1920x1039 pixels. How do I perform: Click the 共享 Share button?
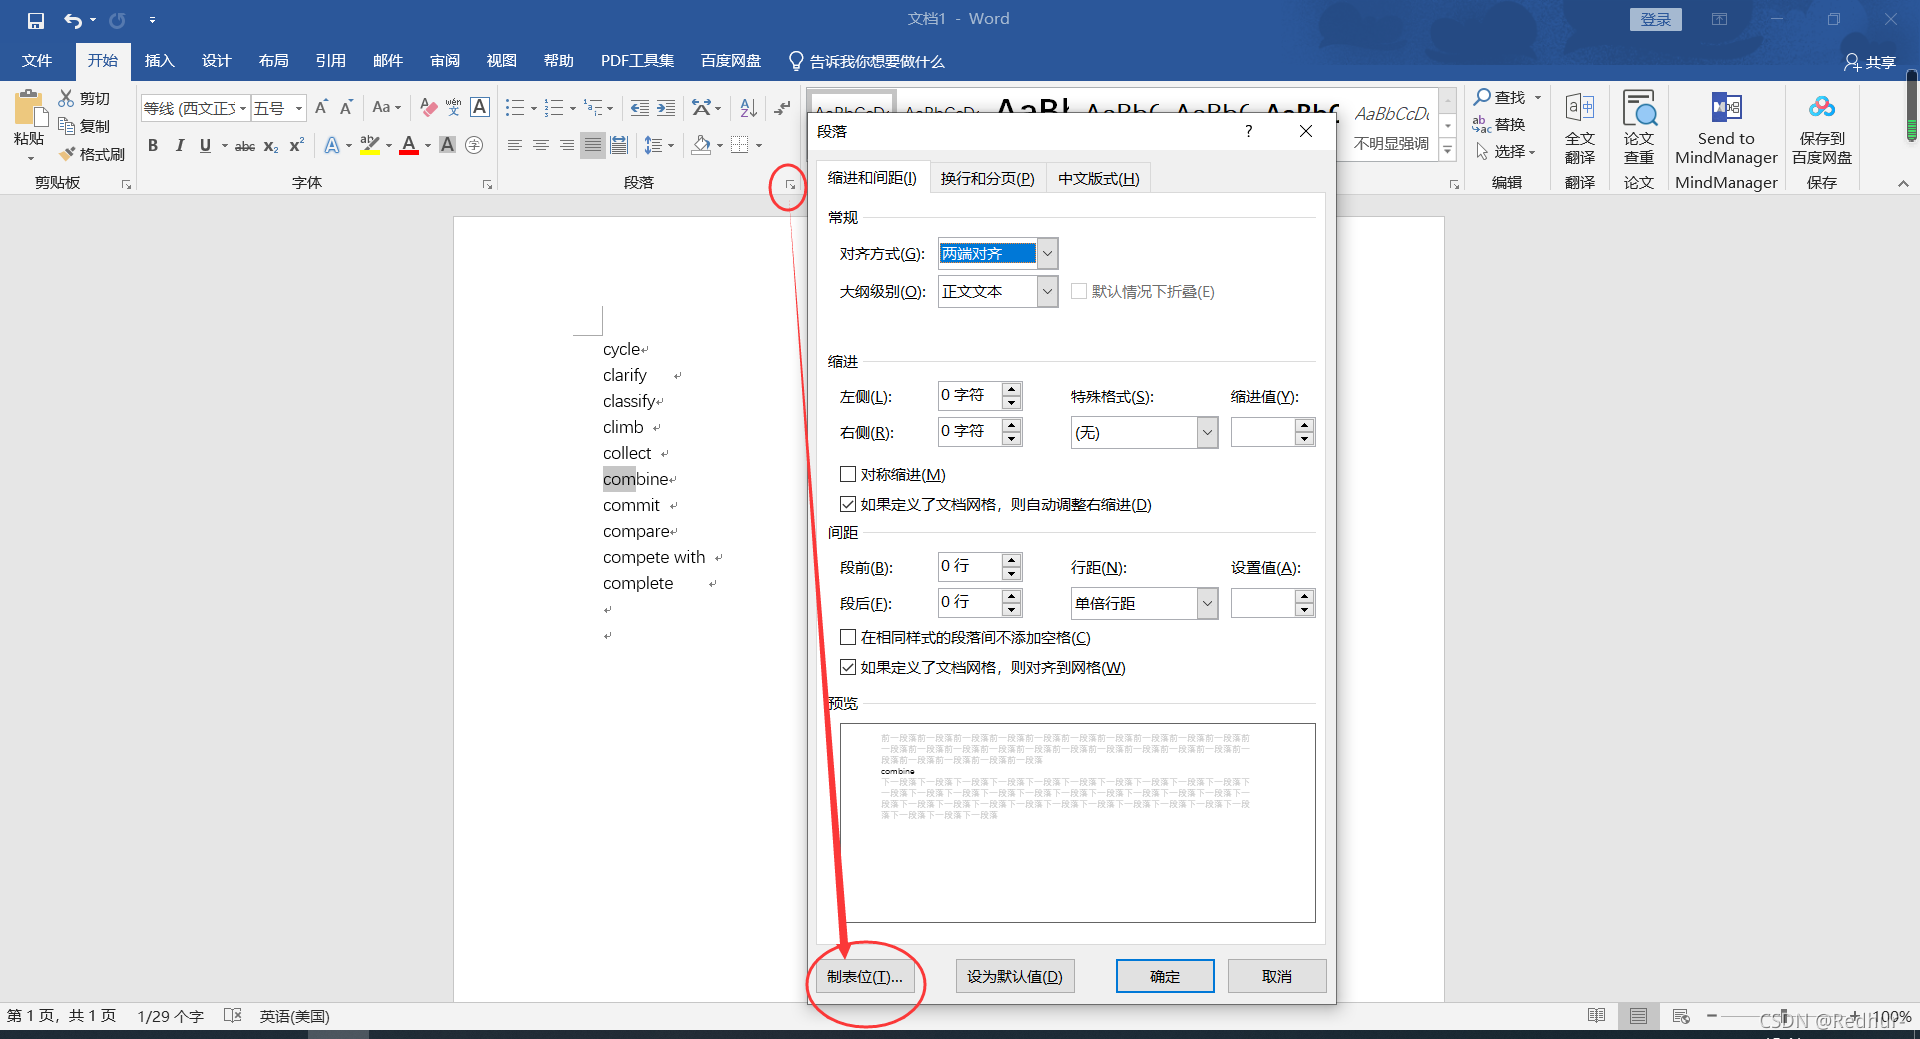tap(1870, 62)
